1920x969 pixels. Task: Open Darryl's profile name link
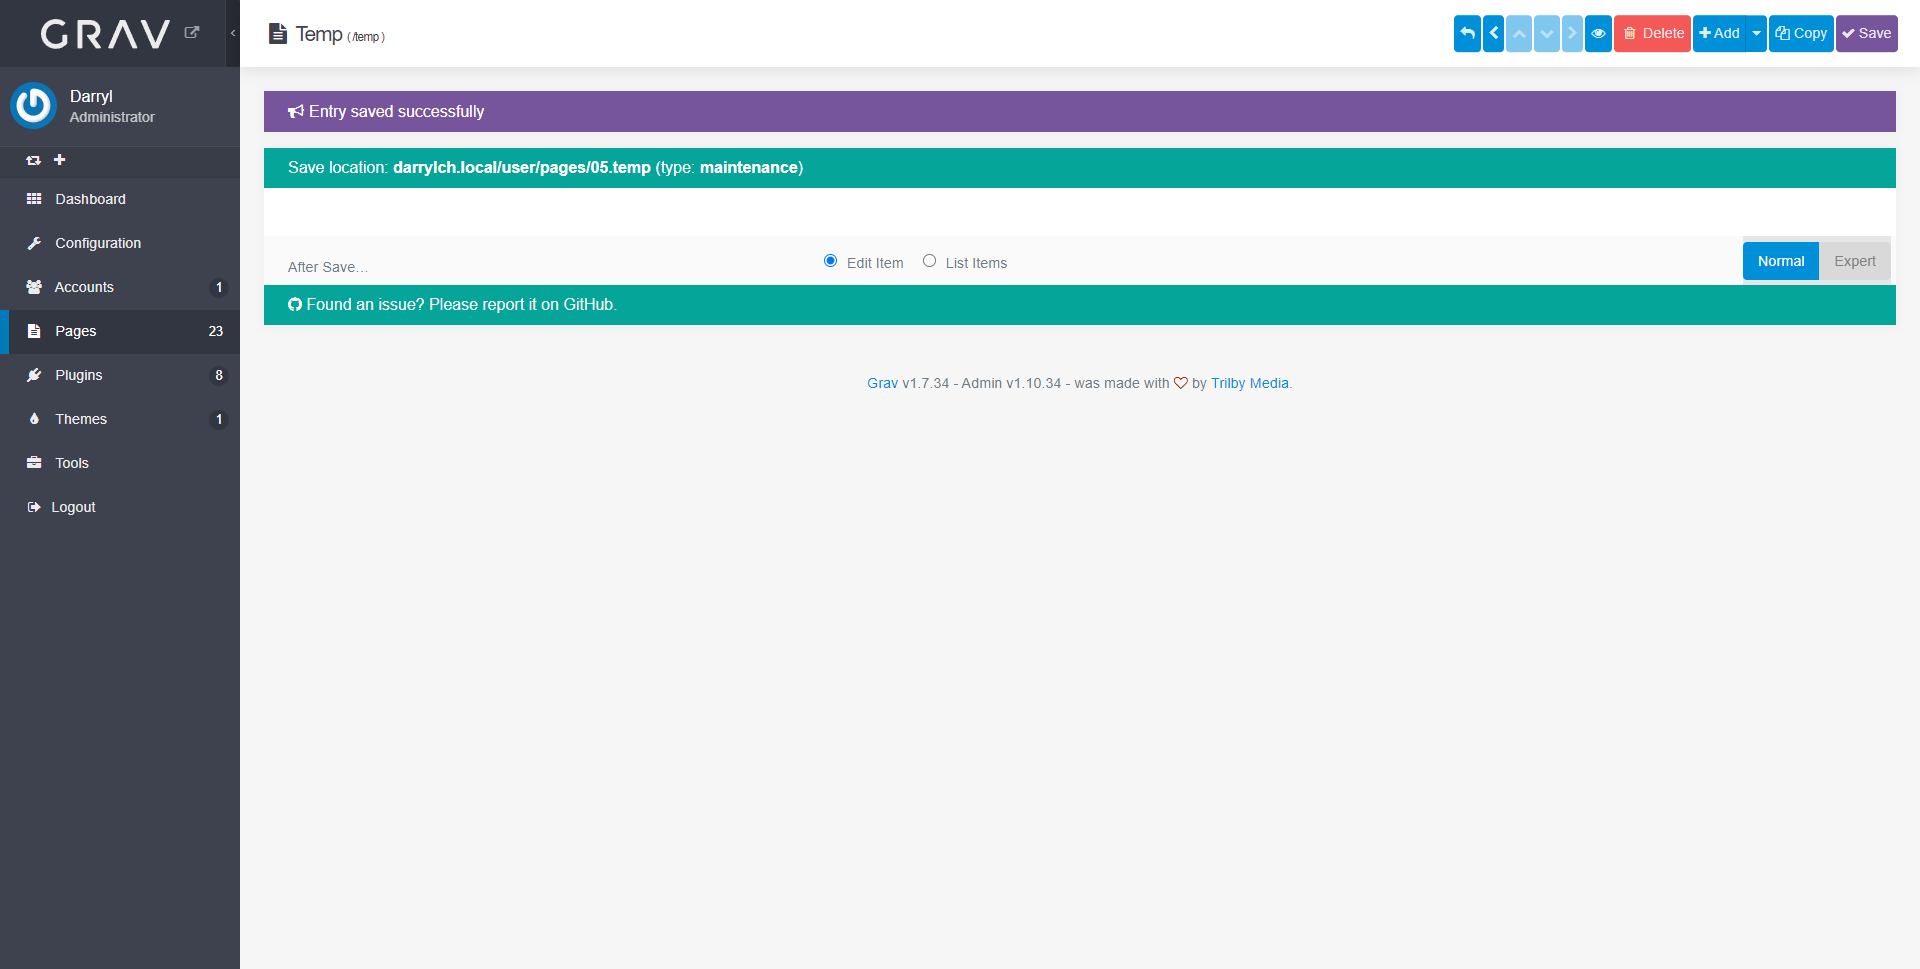click(91, 96)
